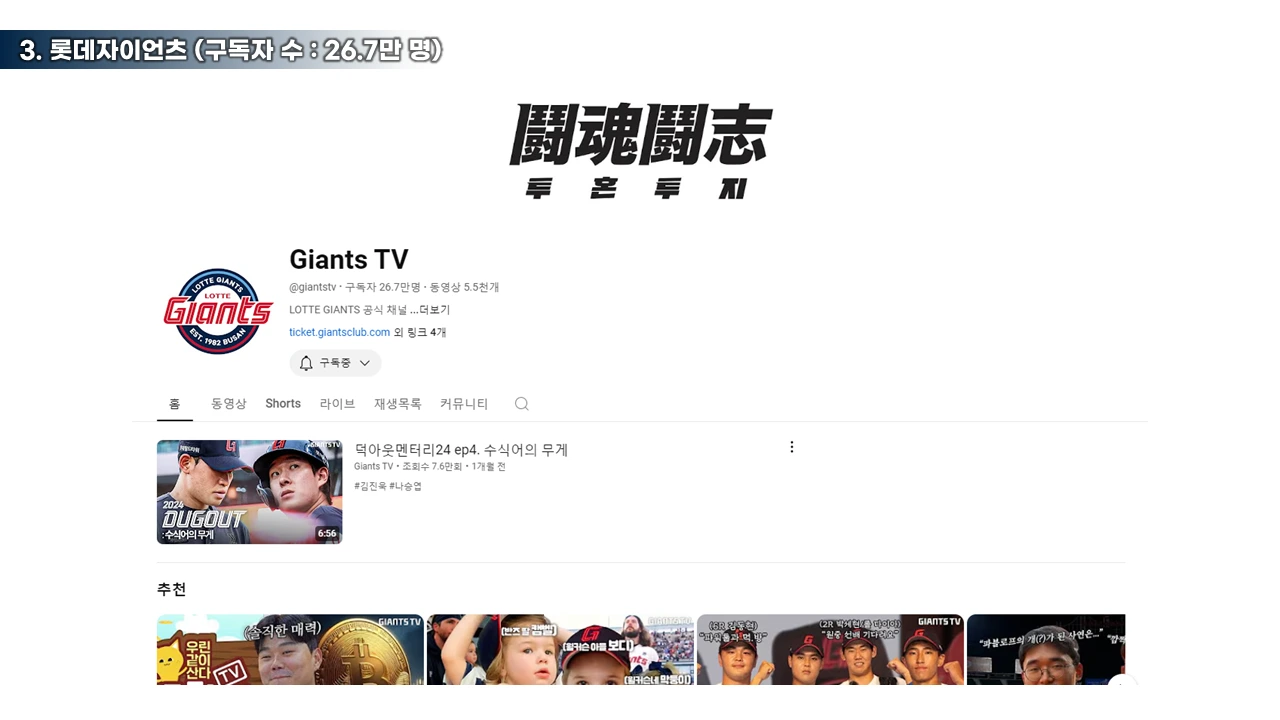Viewport: 1280px width, 720px height.
Task: Click the #나승엽 hashtag
Action: (405, 486)
